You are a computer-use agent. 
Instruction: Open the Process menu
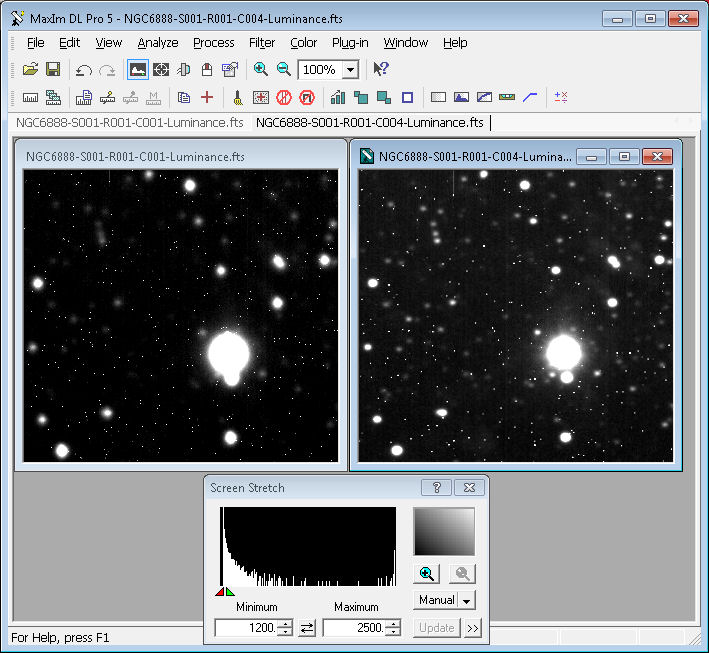[x=213, y=43]
